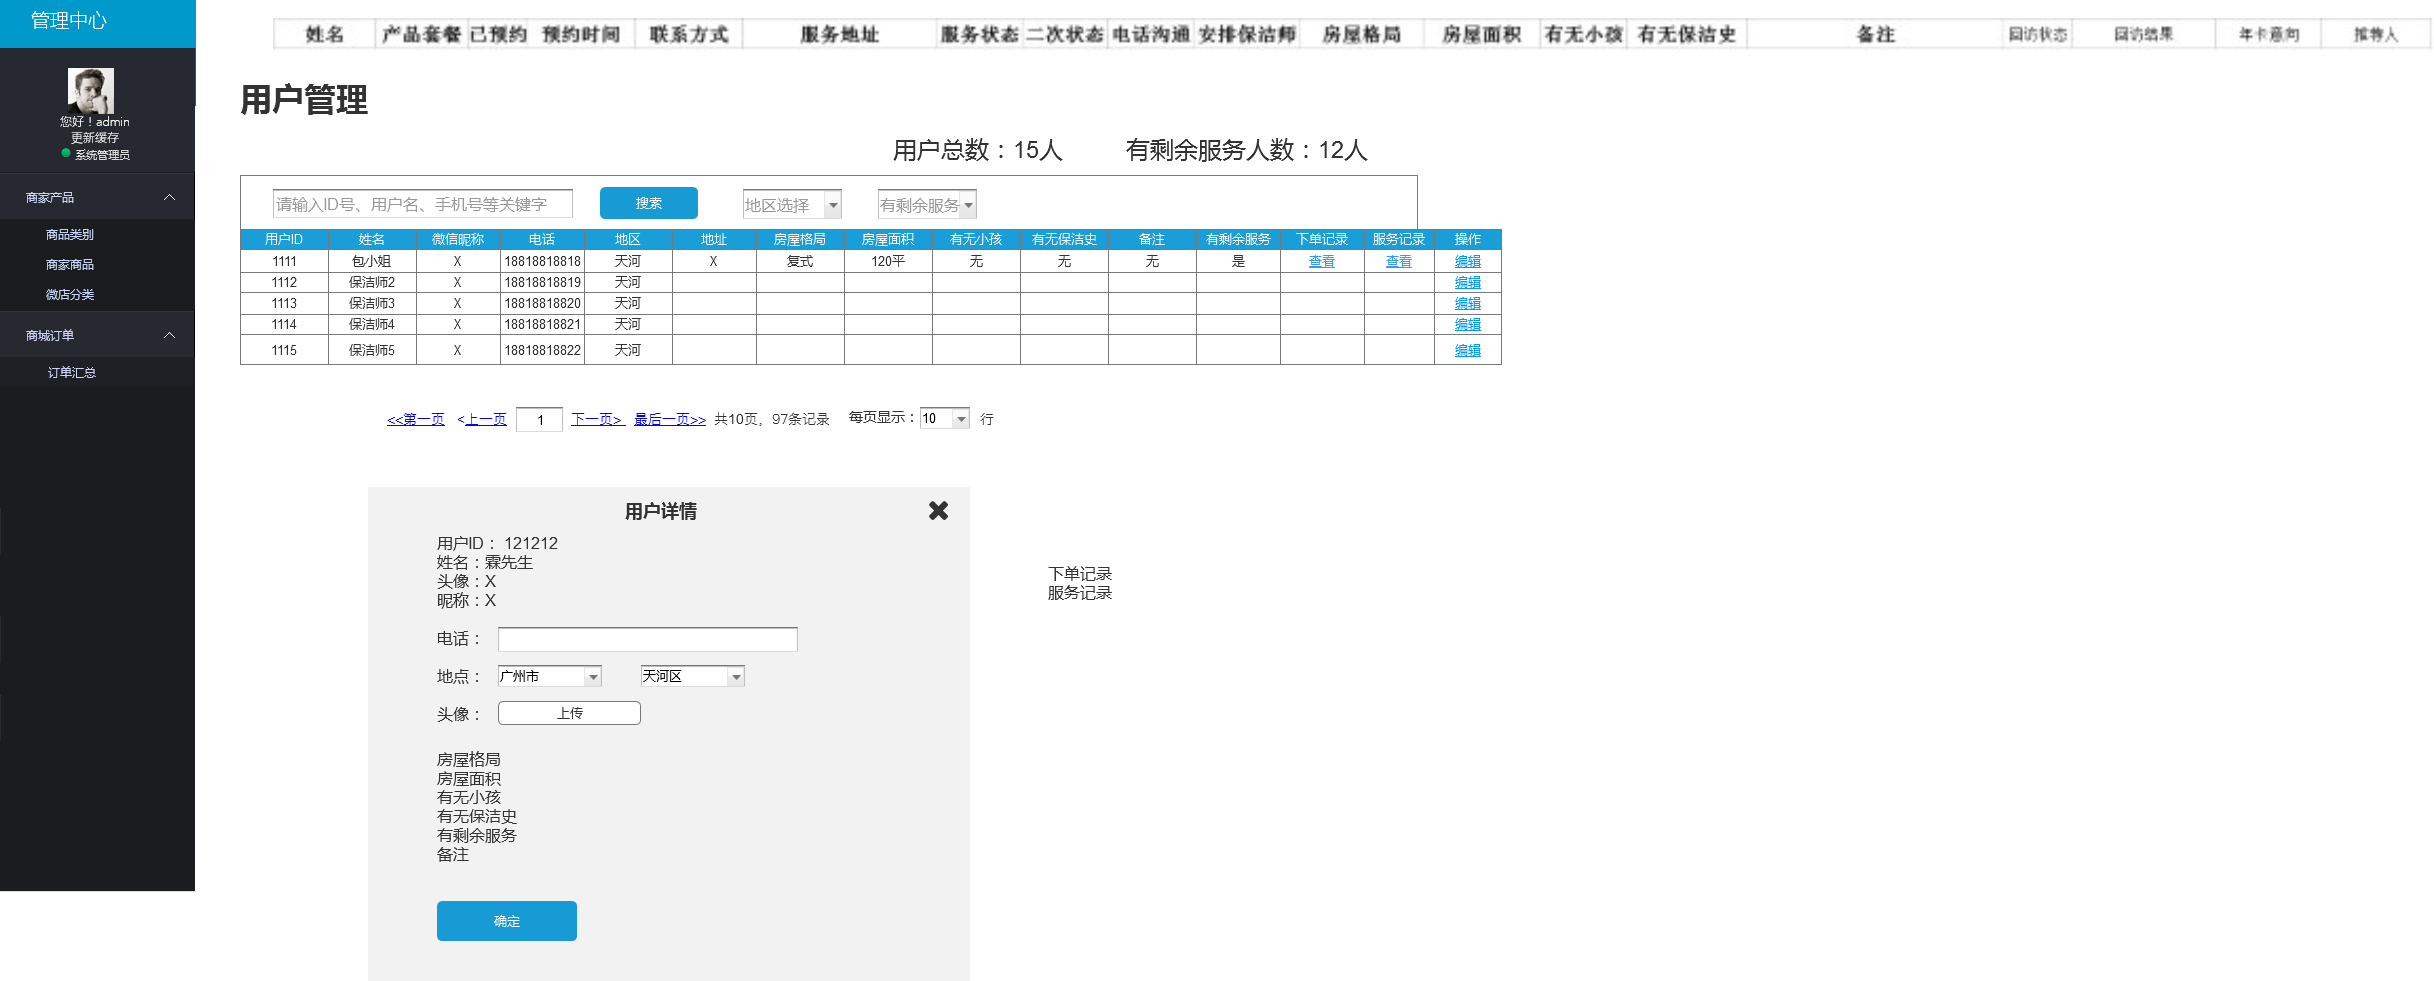Open 微店分类 in the sidebar
The height and width of the screenshot is (981, 2434).
pyautogui.click(x=70, y=295)
